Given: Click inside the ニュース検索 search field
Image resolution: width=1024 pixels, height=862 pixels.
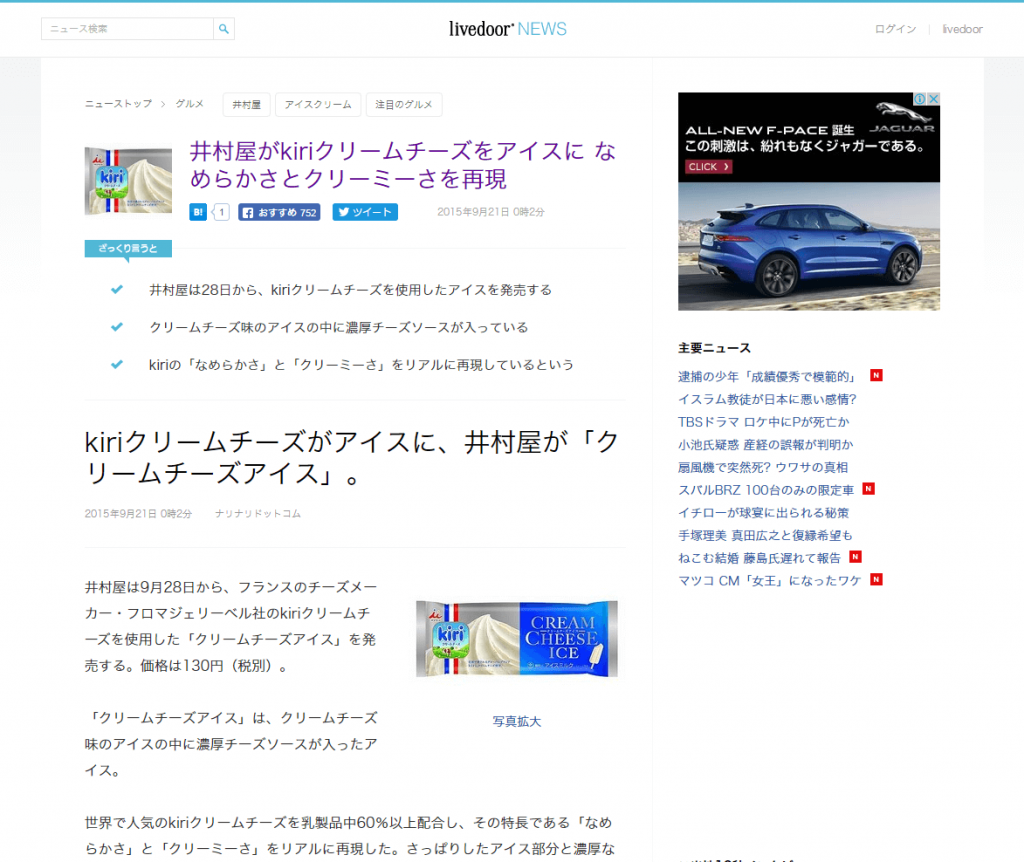Looking at the screenshot, I should pyautogui.click(x=127, y=29).
